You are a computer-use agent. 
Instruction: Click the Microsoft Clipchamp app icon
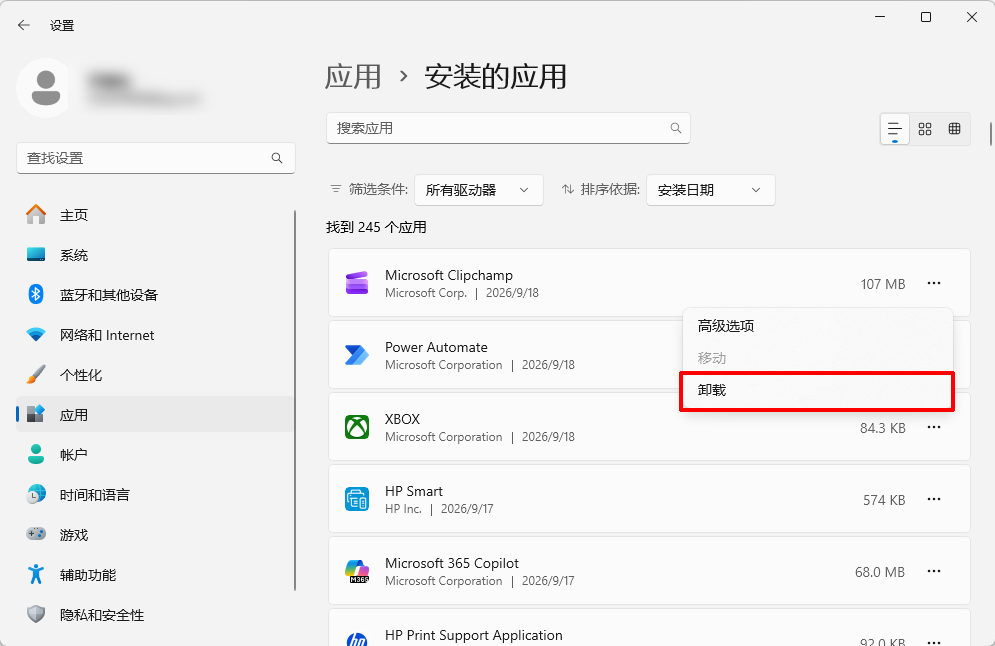point(357,283)
